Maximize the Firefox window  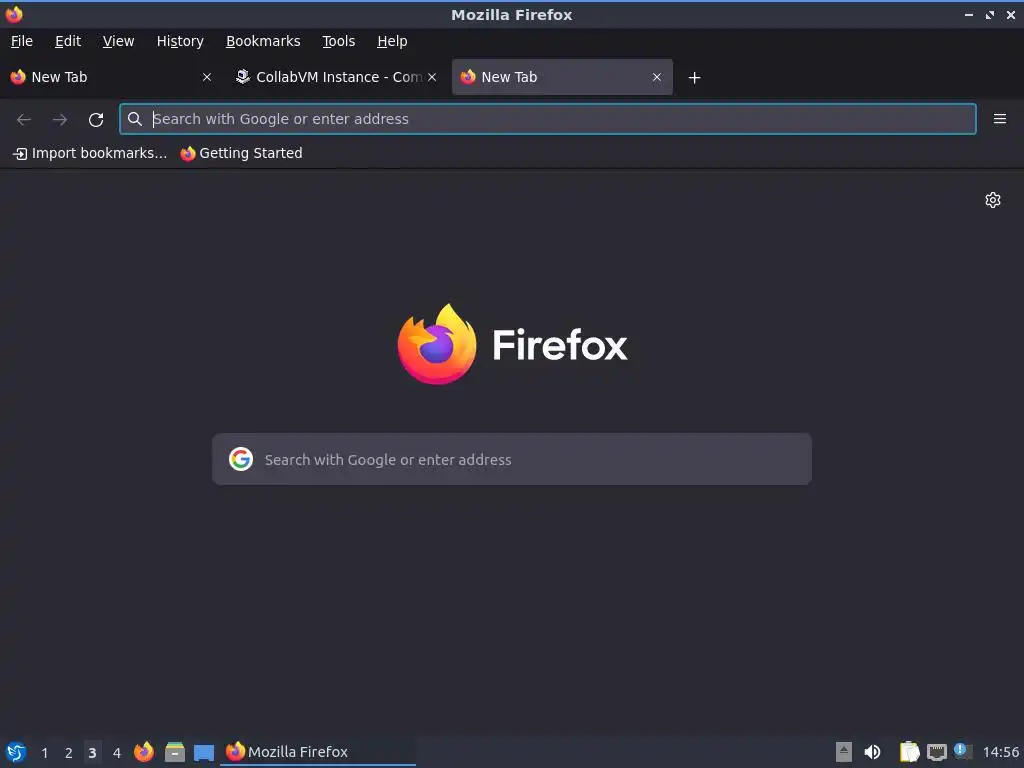[x=990, y=14]
